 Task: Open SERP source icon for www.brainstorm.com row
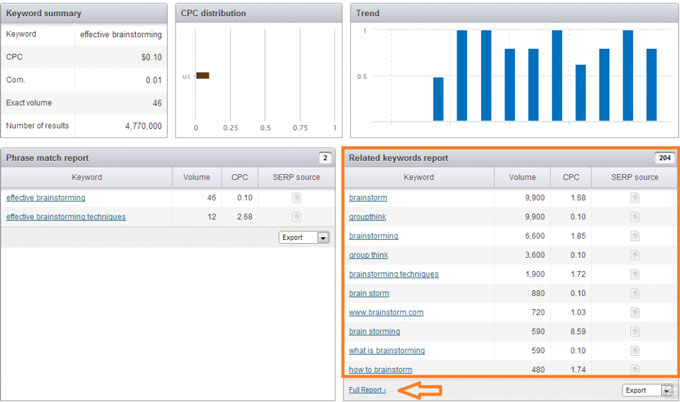[x=634, y=313]
